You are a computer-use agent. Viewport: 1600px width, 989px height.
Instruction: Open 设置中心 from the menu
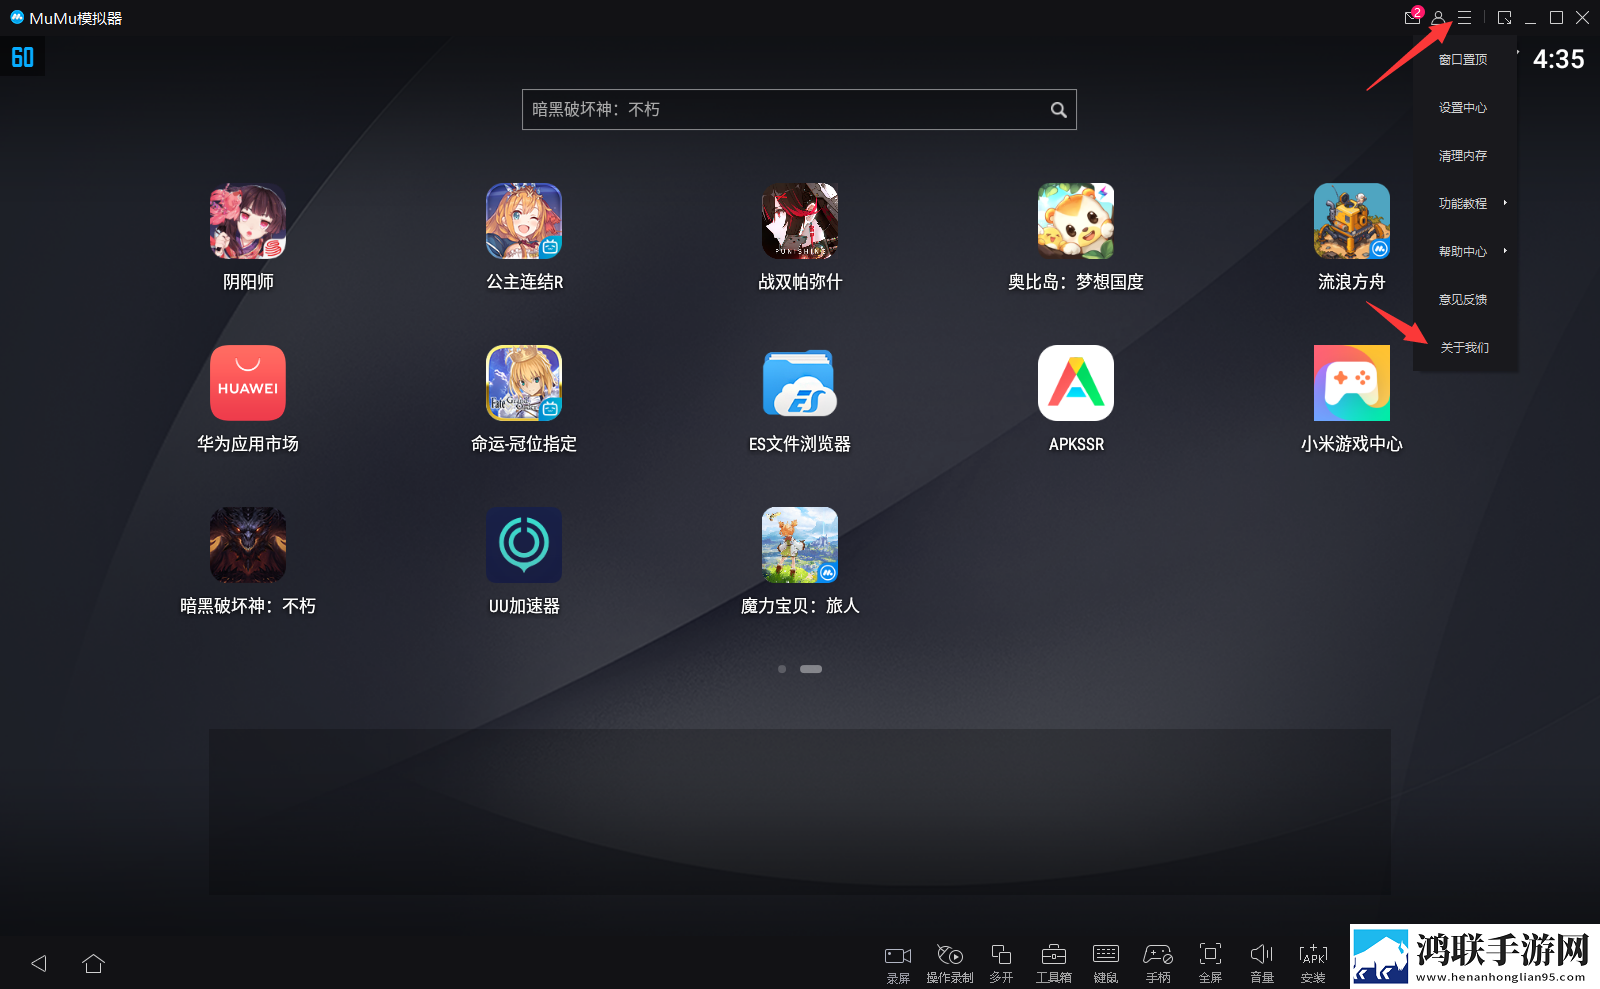click(1464, 108)
